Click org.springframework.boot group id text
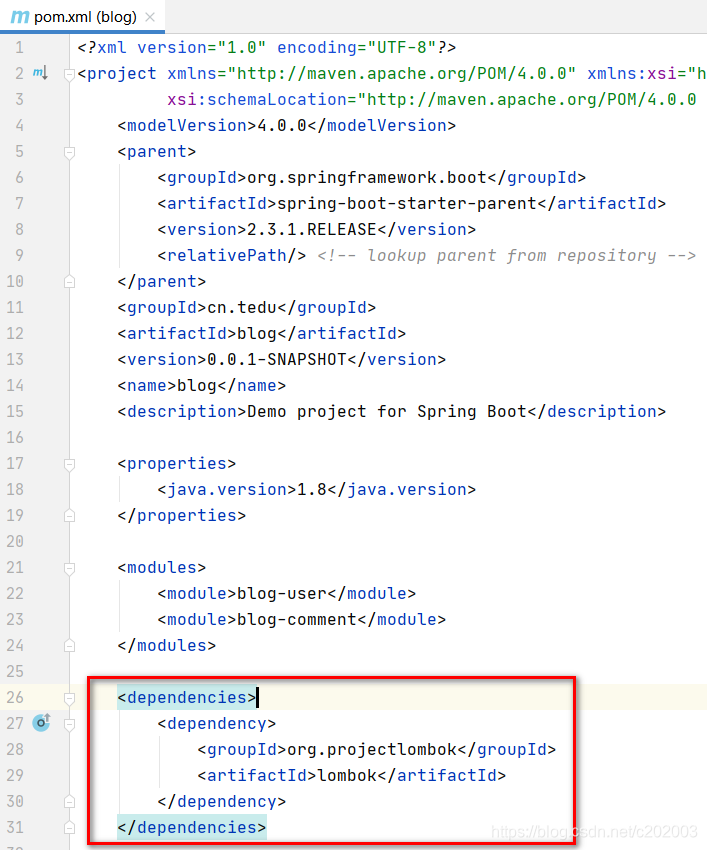The height and width of the screenshot is (850, 707). 367,178
